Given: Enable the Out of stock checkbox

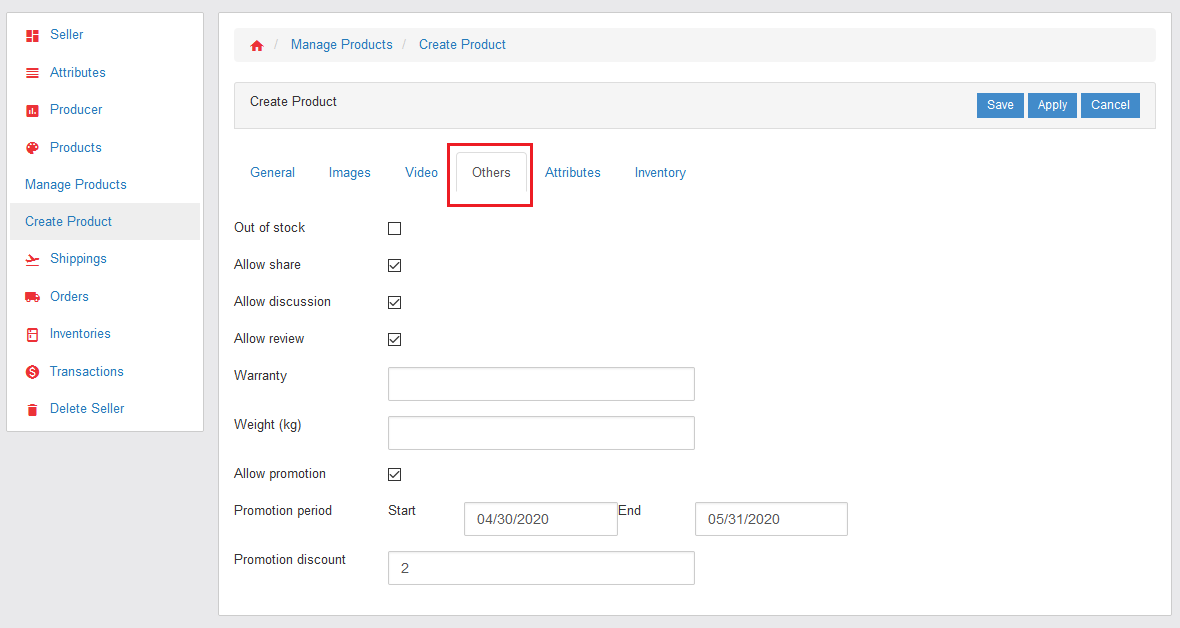Looking at the screenshot, I should coord(394,228).
